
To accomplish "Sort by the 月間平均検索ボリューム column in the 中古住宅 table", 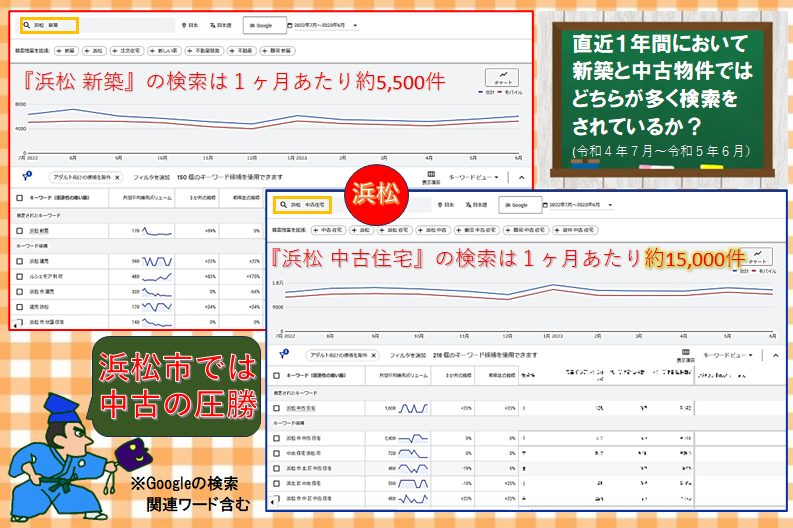I will point(403,375).
